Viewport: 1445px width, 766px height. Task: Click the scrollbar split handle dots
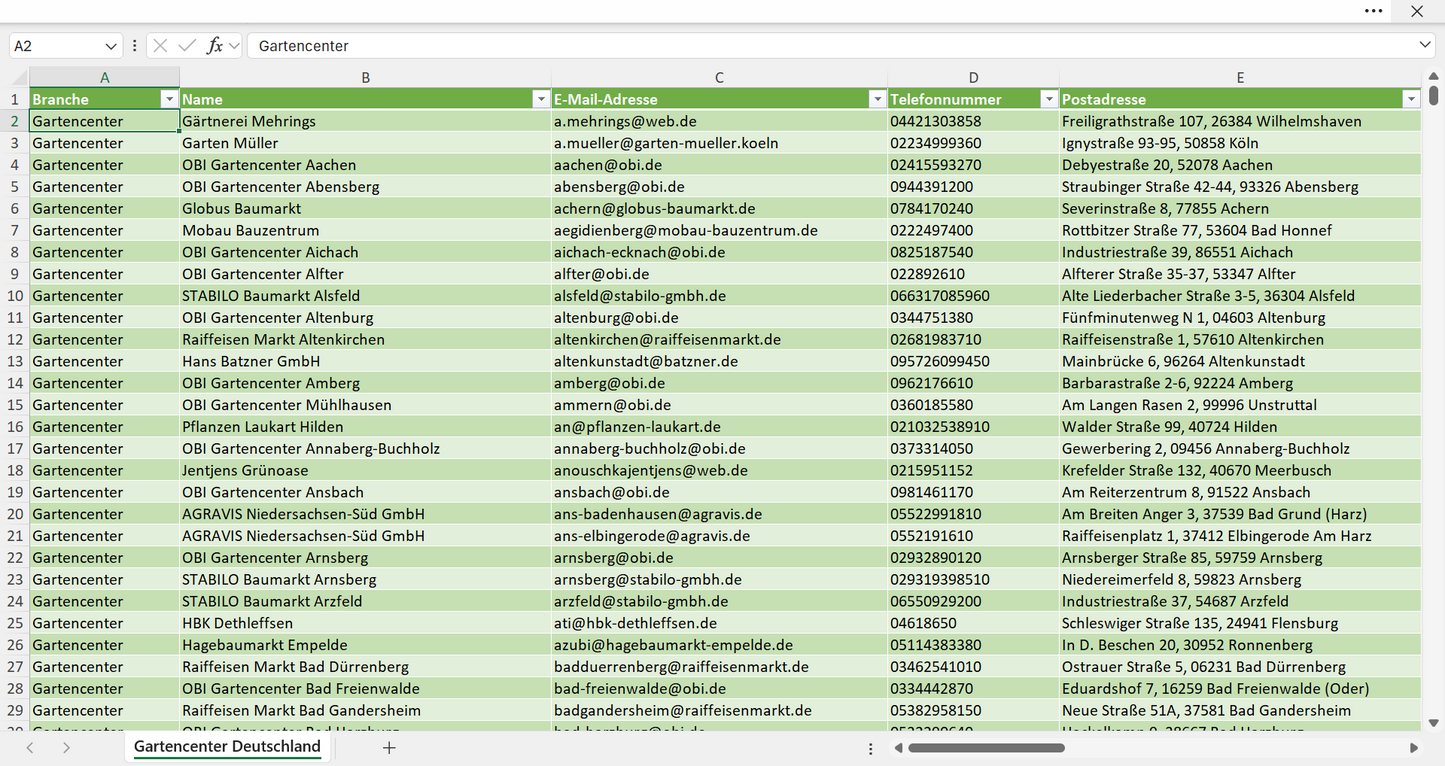coord(871,748)
